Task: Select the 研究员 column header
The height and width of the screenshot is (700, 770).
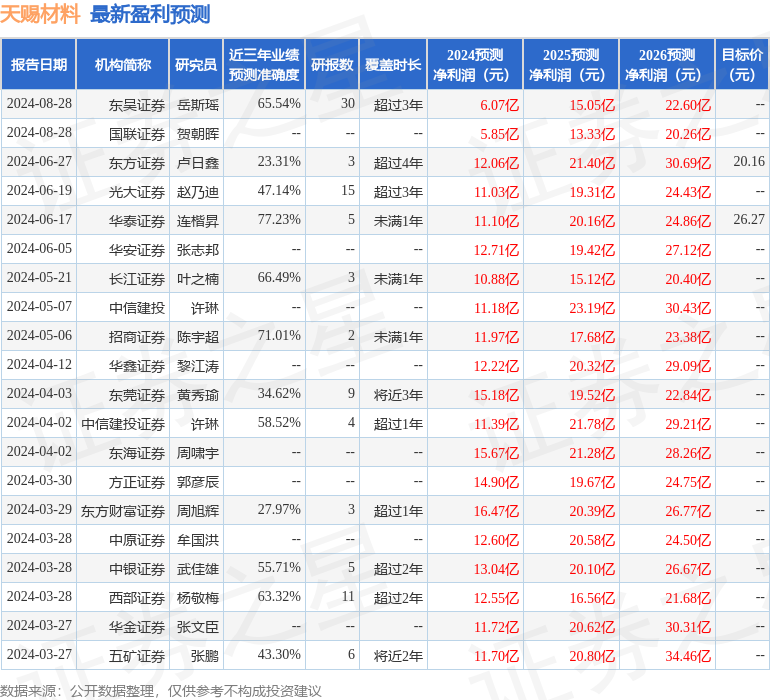Action: pos(196,64)
